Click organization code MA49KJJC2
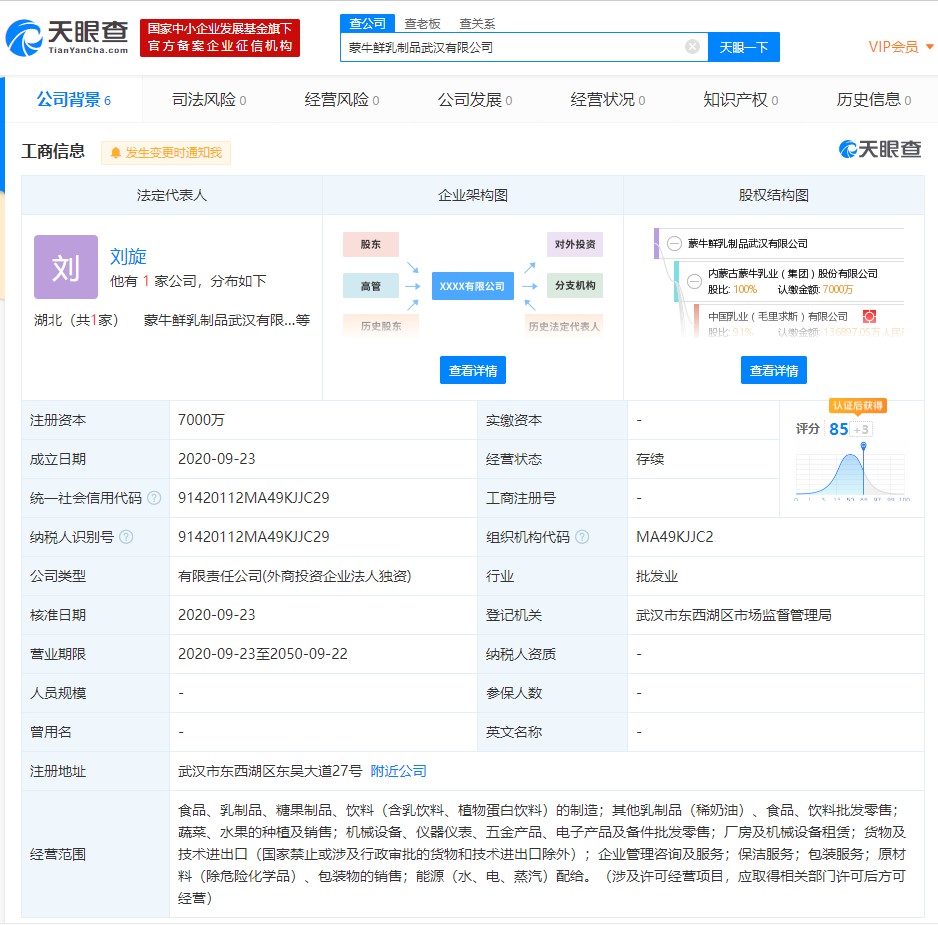The image size is (938, 925). tap(674, 537)
